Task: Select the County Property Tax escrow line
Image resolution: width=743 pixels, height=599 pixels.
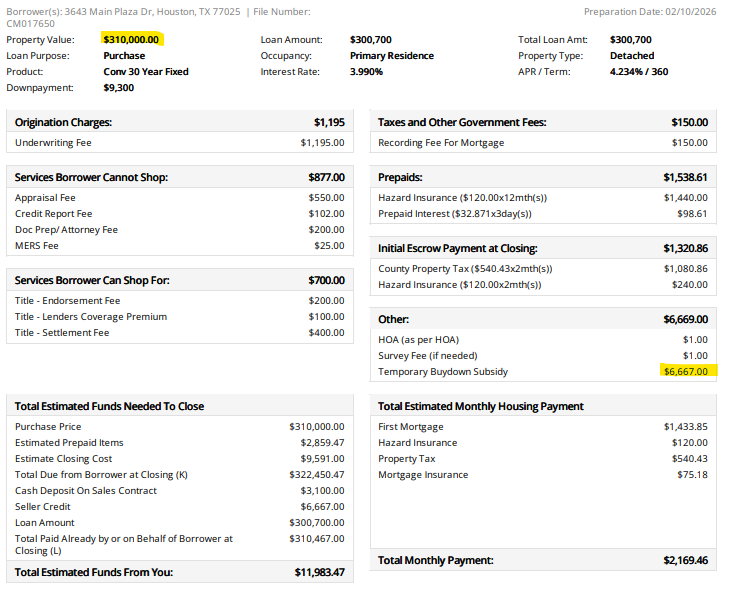Action: pos(465,269)
